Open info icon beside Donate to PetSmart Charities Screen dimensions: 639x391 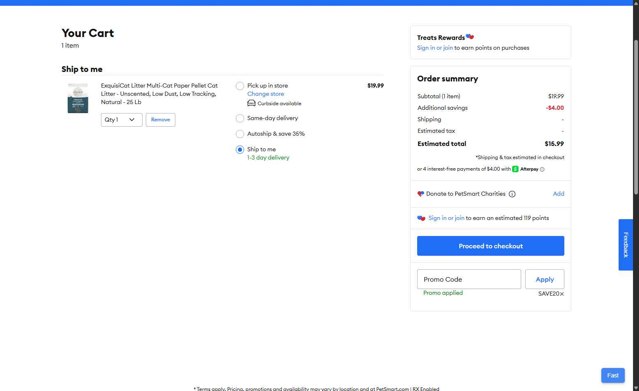click(512, 194)
